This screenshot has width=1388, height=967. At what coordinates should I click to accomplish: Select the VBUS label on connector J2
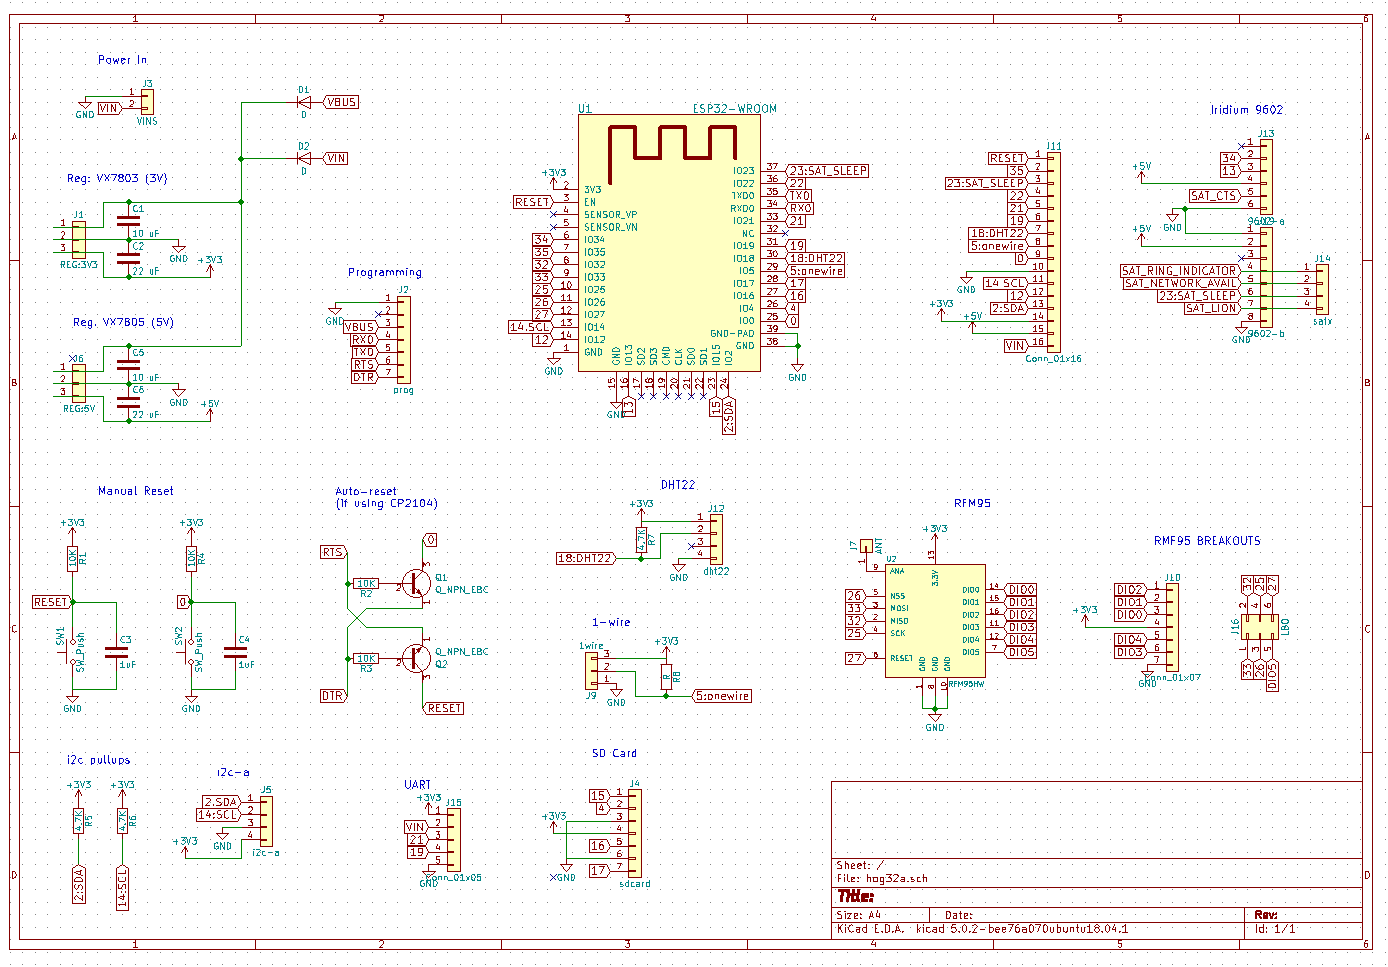(359, 327)
